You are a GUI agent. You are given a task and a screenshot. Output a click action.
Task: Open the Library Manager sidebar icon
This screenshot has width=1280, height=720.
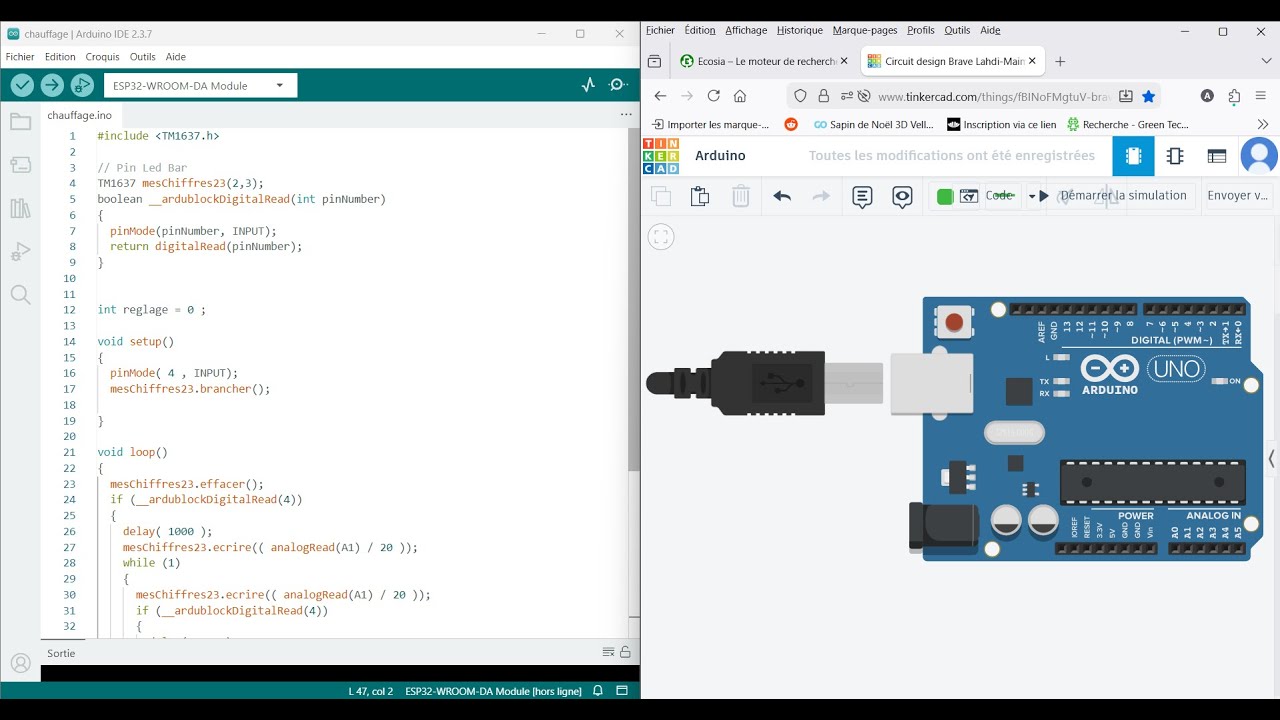tap(20, 208)
